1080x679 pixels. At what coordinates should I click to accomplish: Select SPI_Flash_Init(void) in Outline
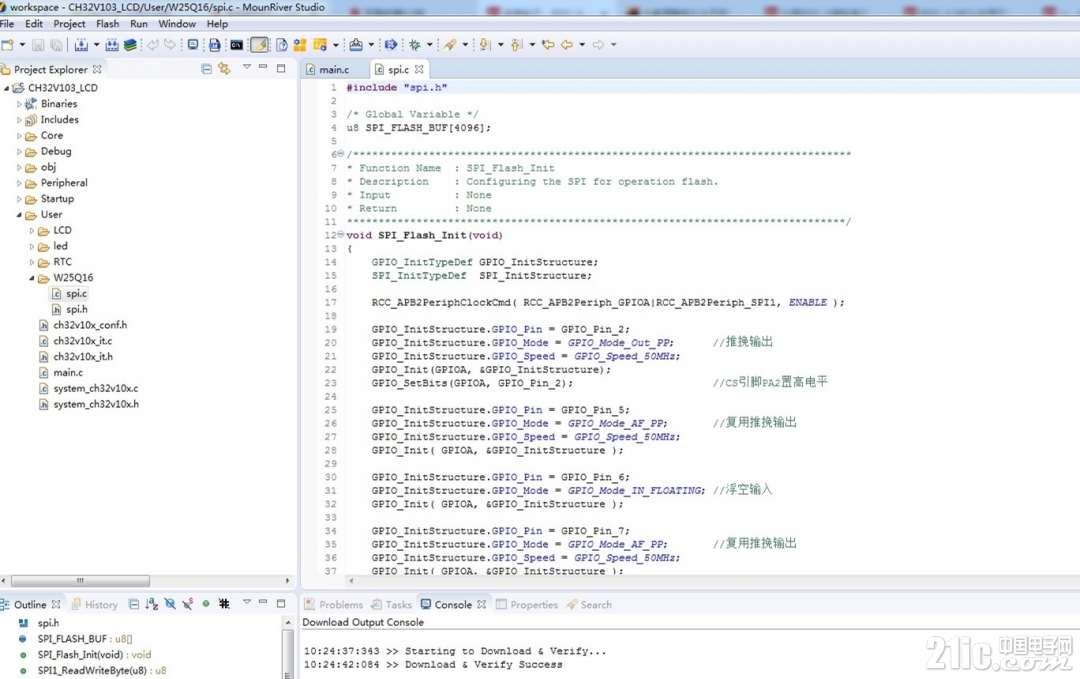94,655
